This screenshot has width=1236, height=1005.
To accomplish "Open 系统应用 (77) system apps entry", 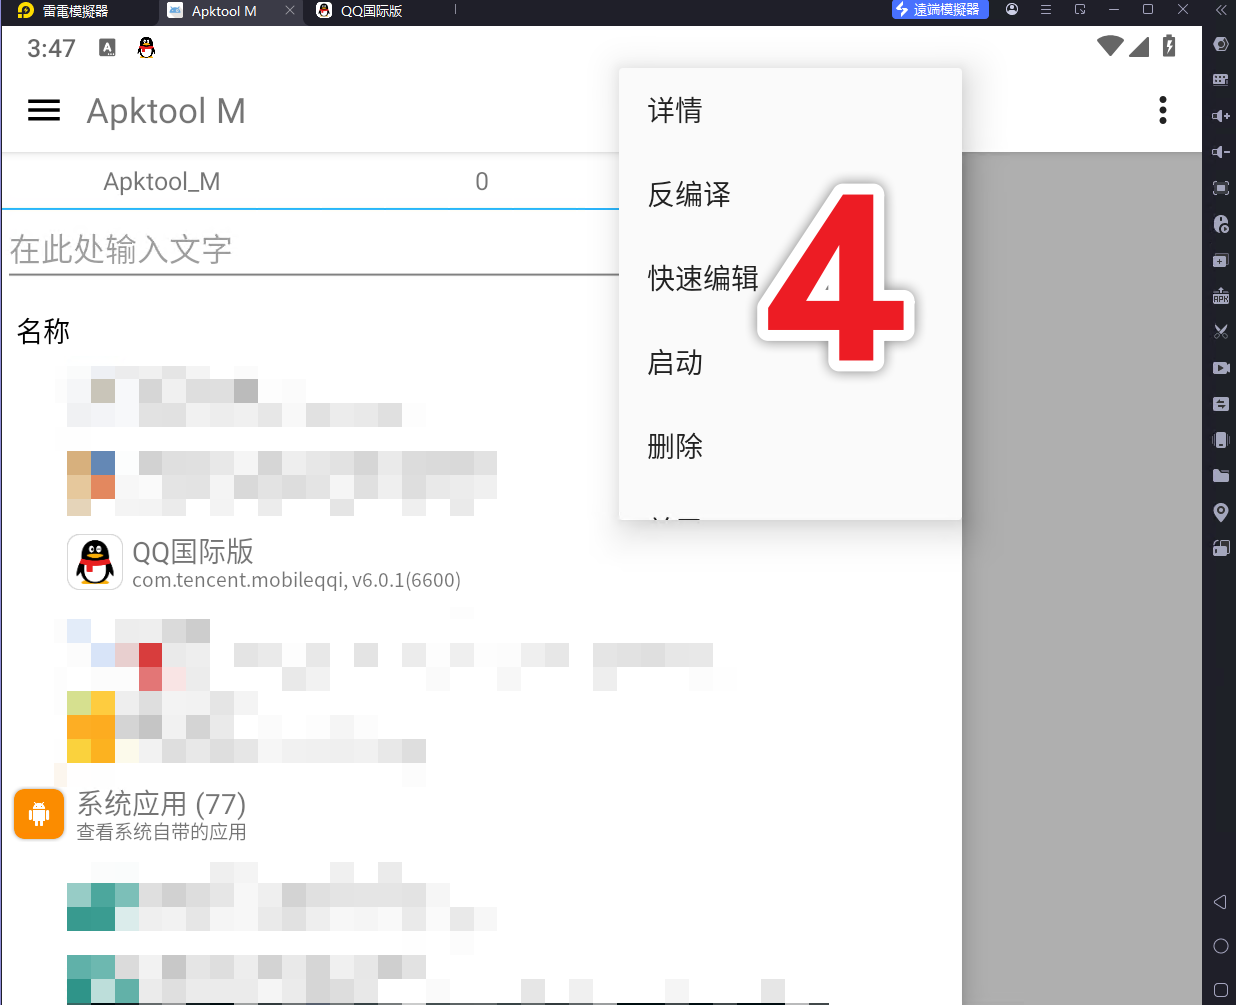I will point(160,815).
